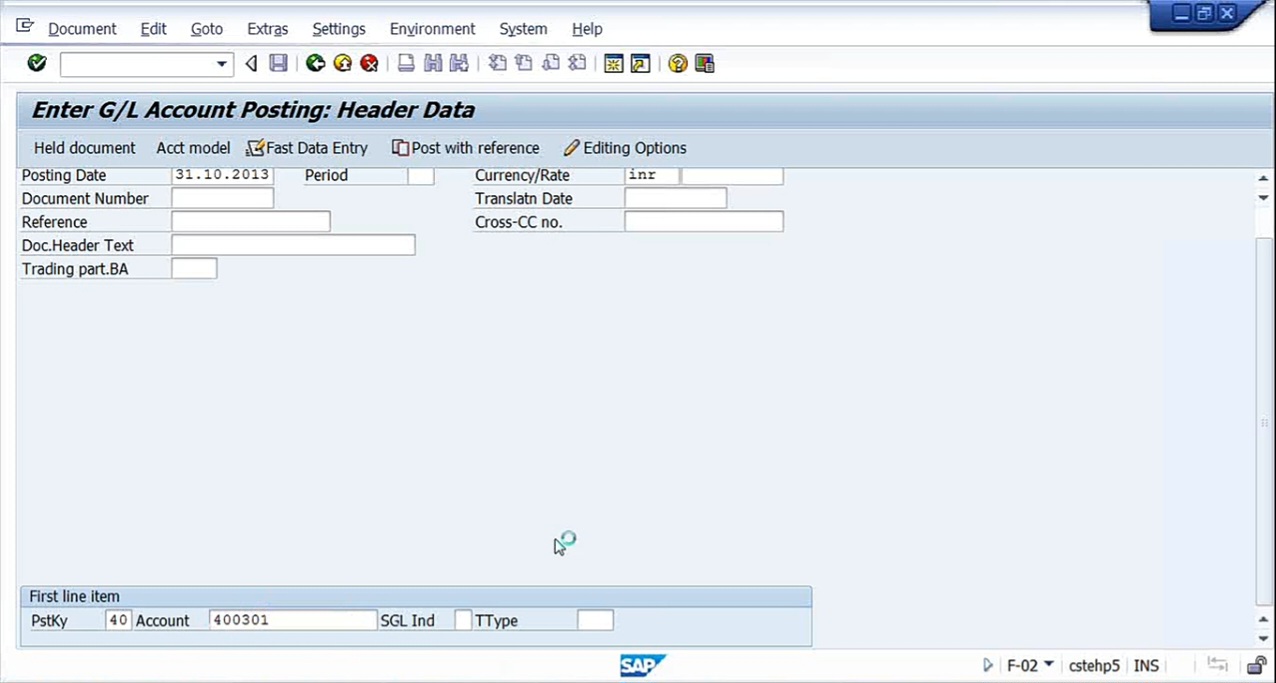This screenshot has height=683, width=1276.
Task: Click the Post with reference button
Action: (466, 148)
